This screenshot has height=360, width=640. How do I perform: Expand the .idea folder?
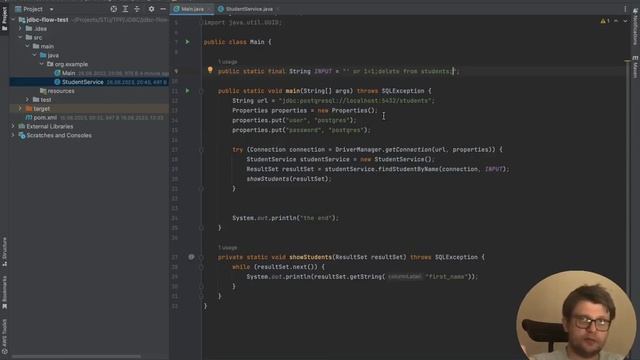20,29
